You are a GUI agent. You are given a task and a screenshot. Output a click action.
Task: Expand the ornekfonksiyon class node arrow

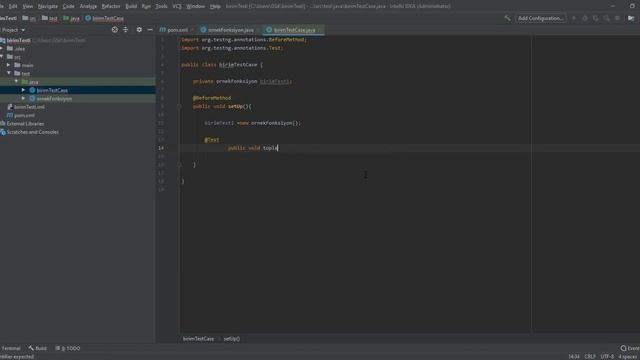pyautogui.click(x=23, y=98)
